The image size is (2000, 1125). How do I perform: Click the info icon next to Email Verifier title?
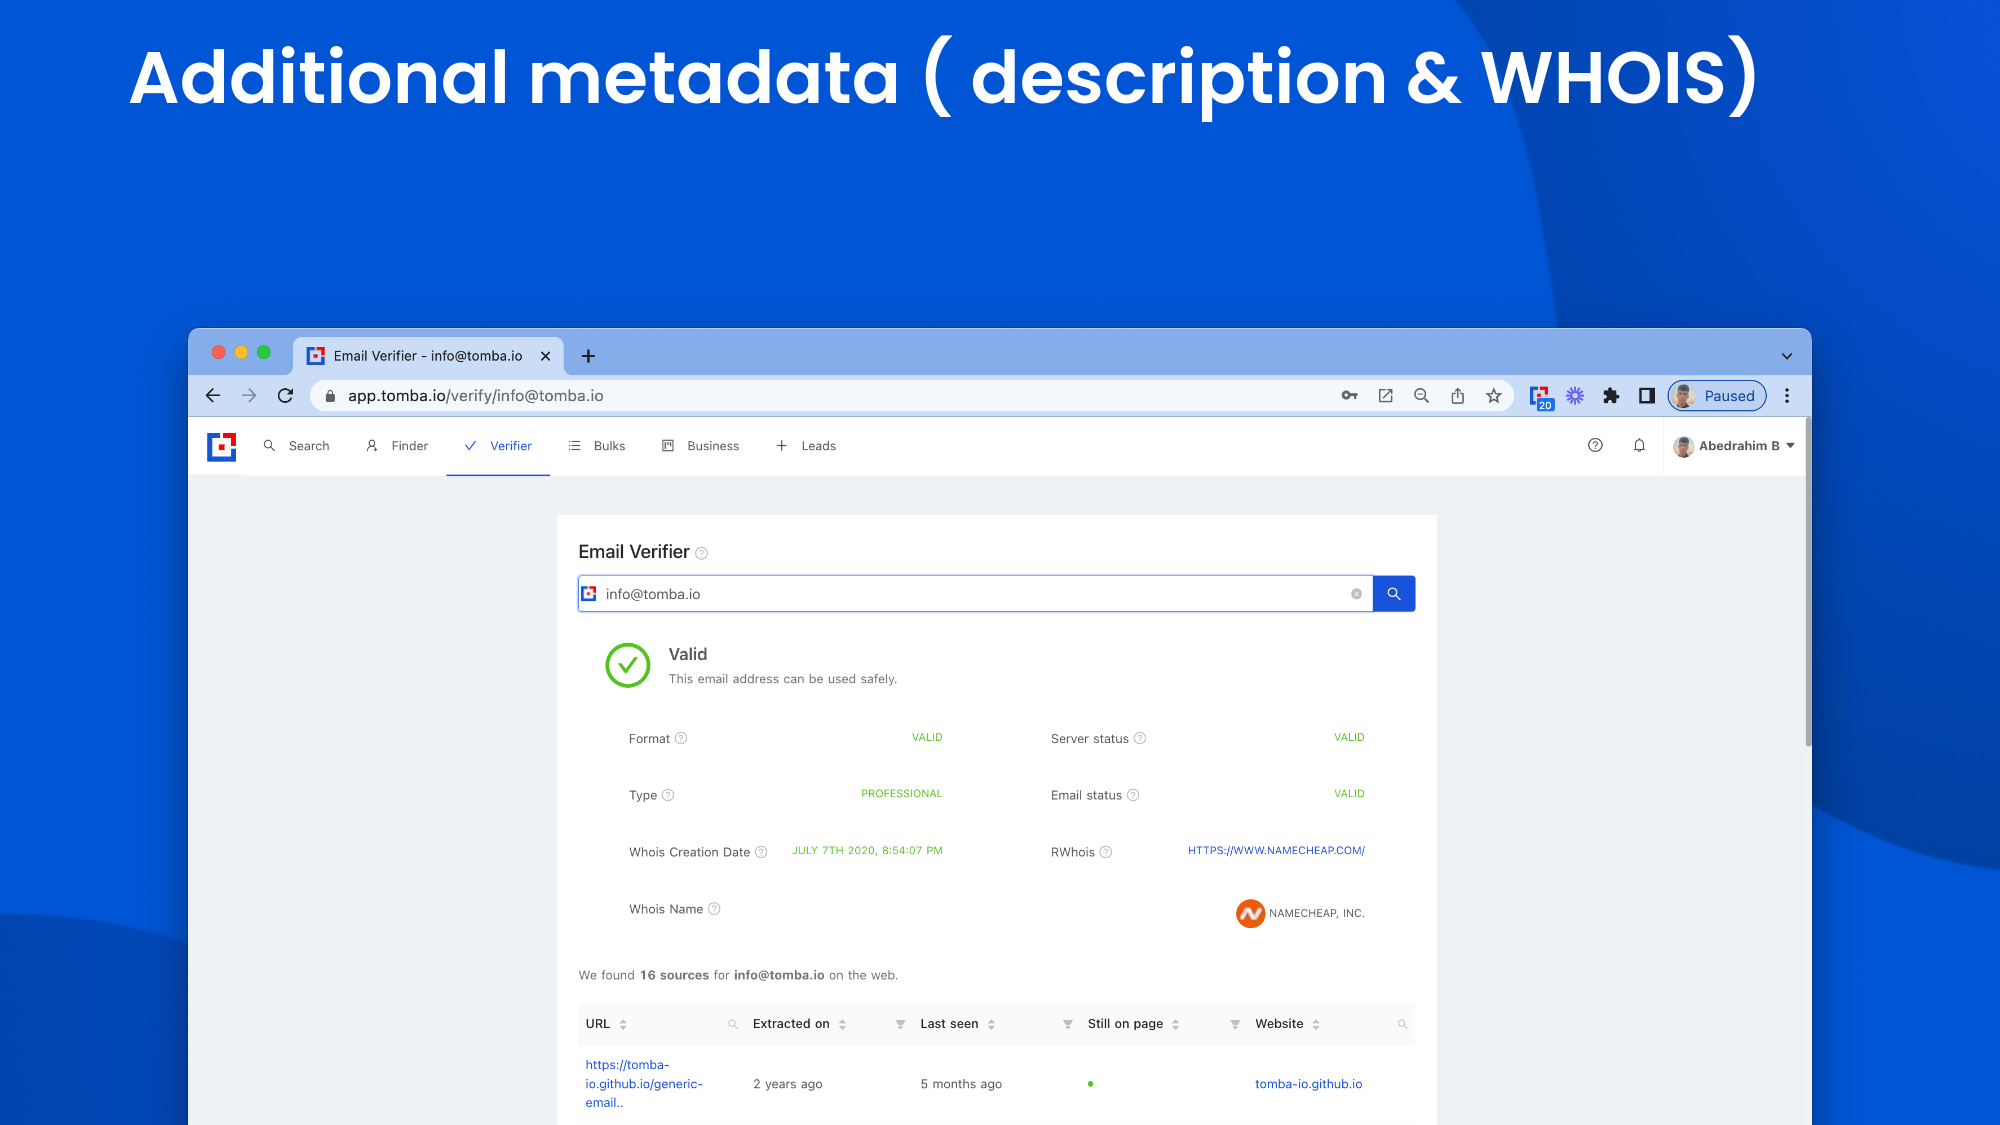click(702, 553)
